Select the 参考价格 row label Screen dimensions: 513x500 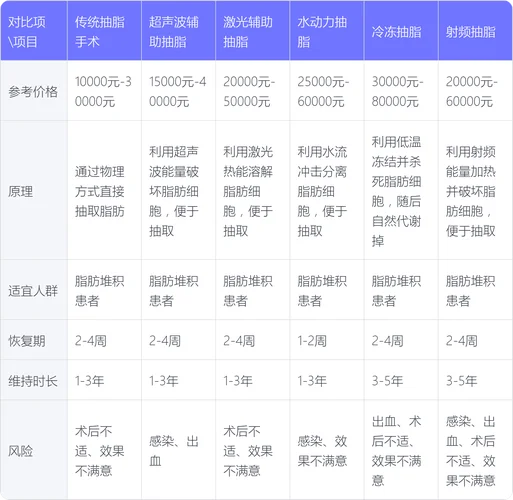tap(34, 91)
